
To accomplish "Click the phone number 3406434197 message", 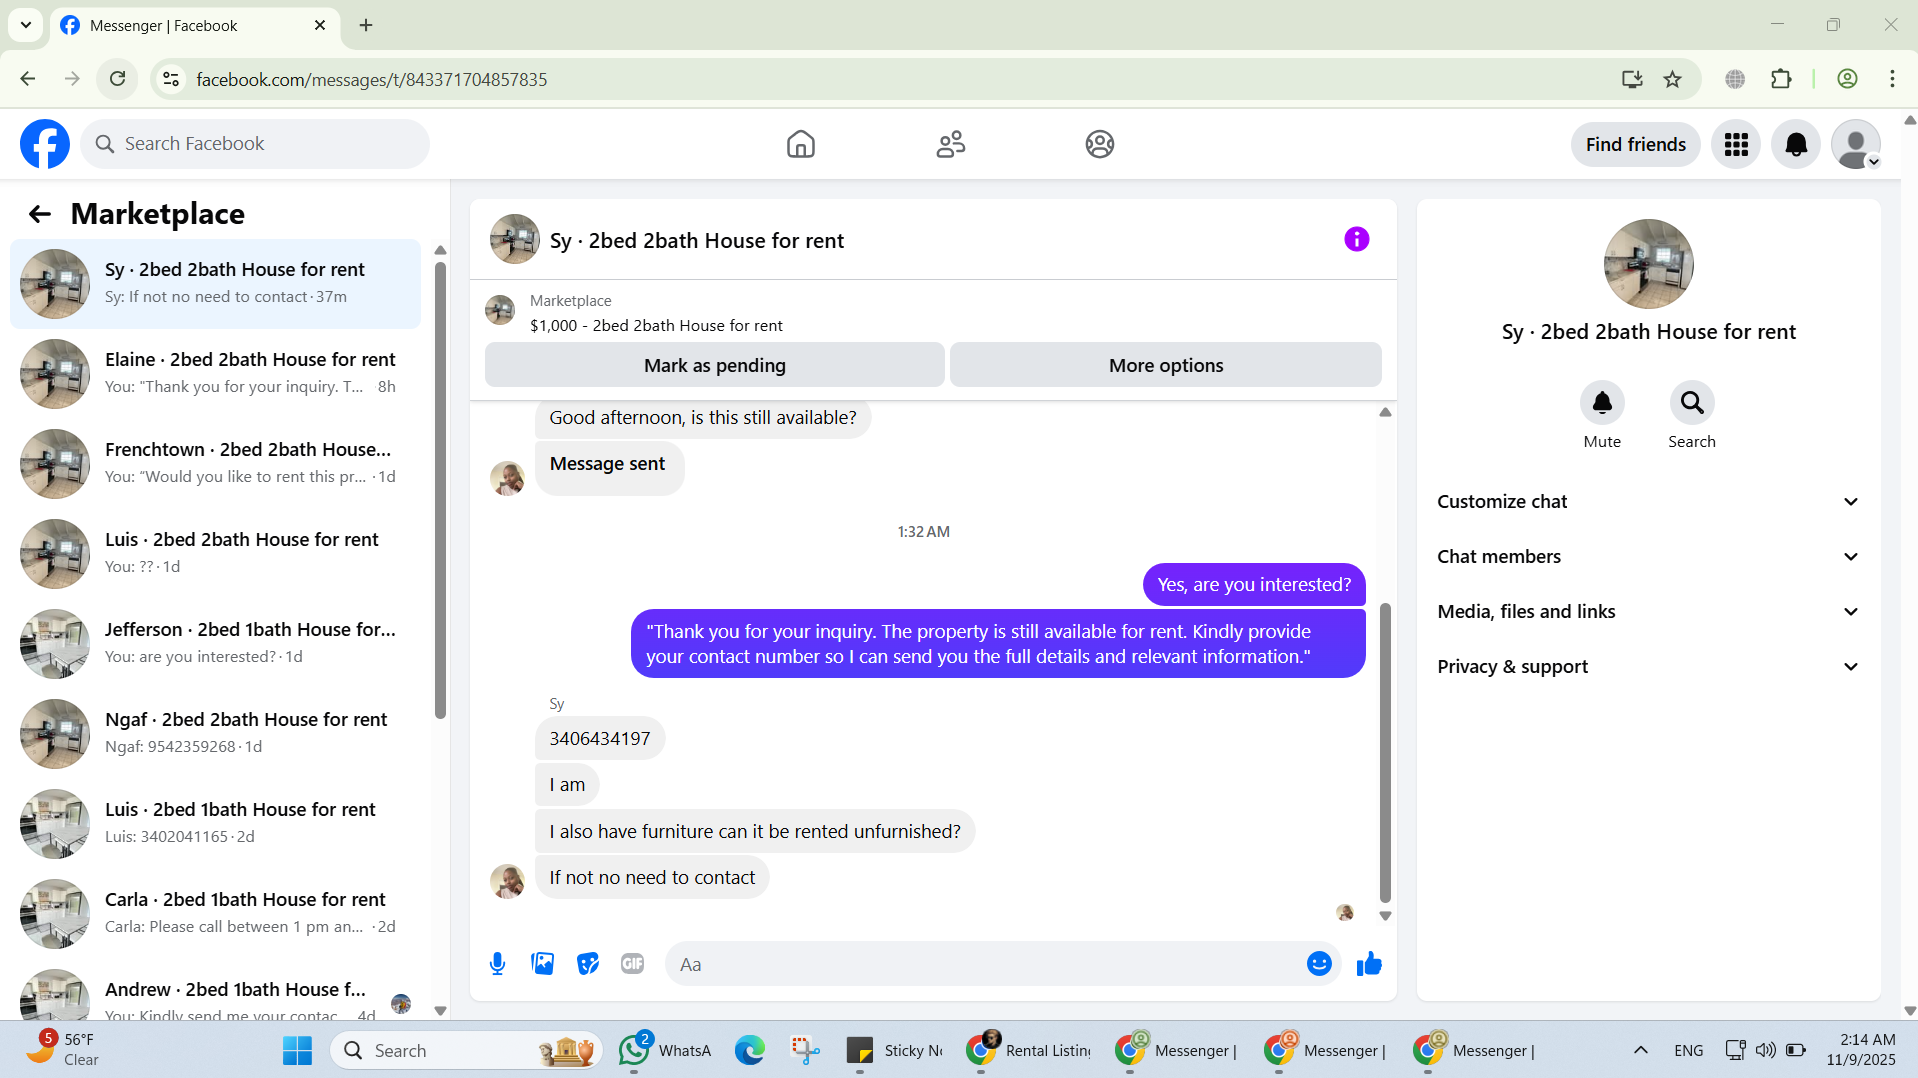I will tap(599, 739).
